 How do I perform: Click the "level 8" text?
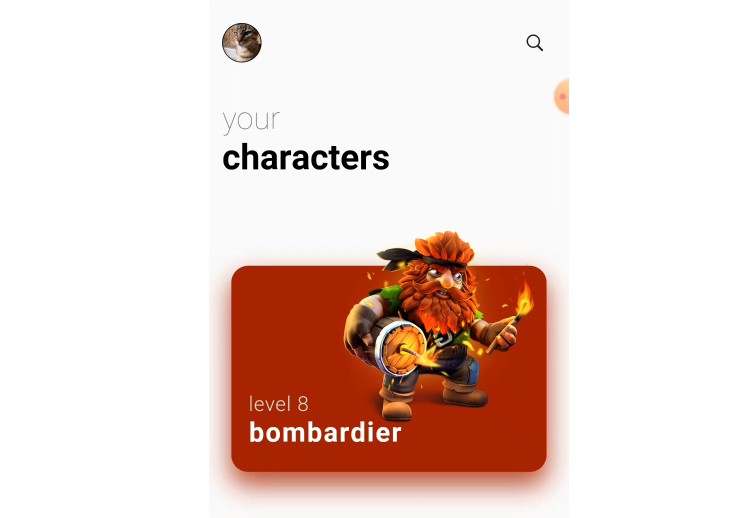pos(279,404)
